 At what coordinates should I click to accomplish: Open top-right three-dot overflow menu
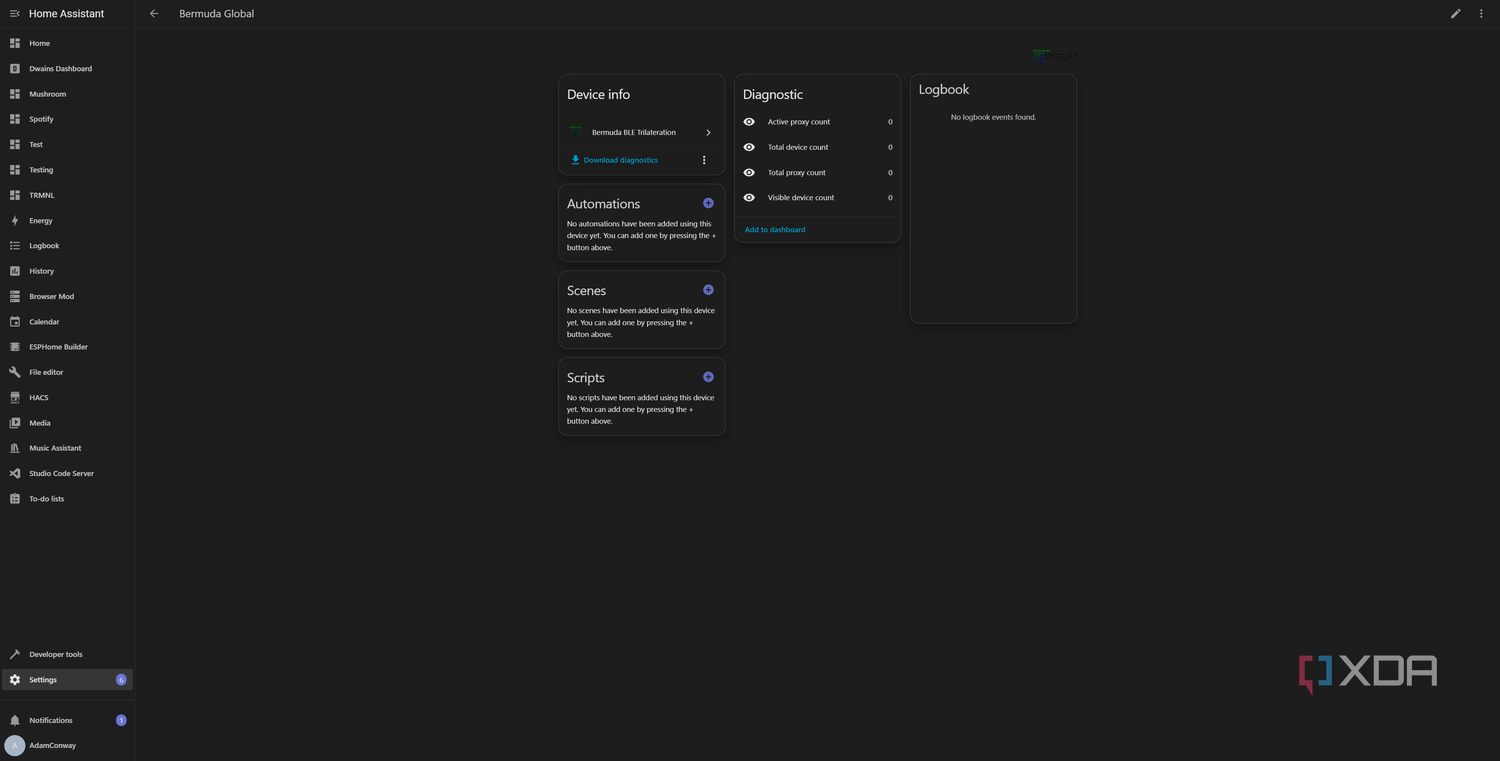(x=1481, y=14)
